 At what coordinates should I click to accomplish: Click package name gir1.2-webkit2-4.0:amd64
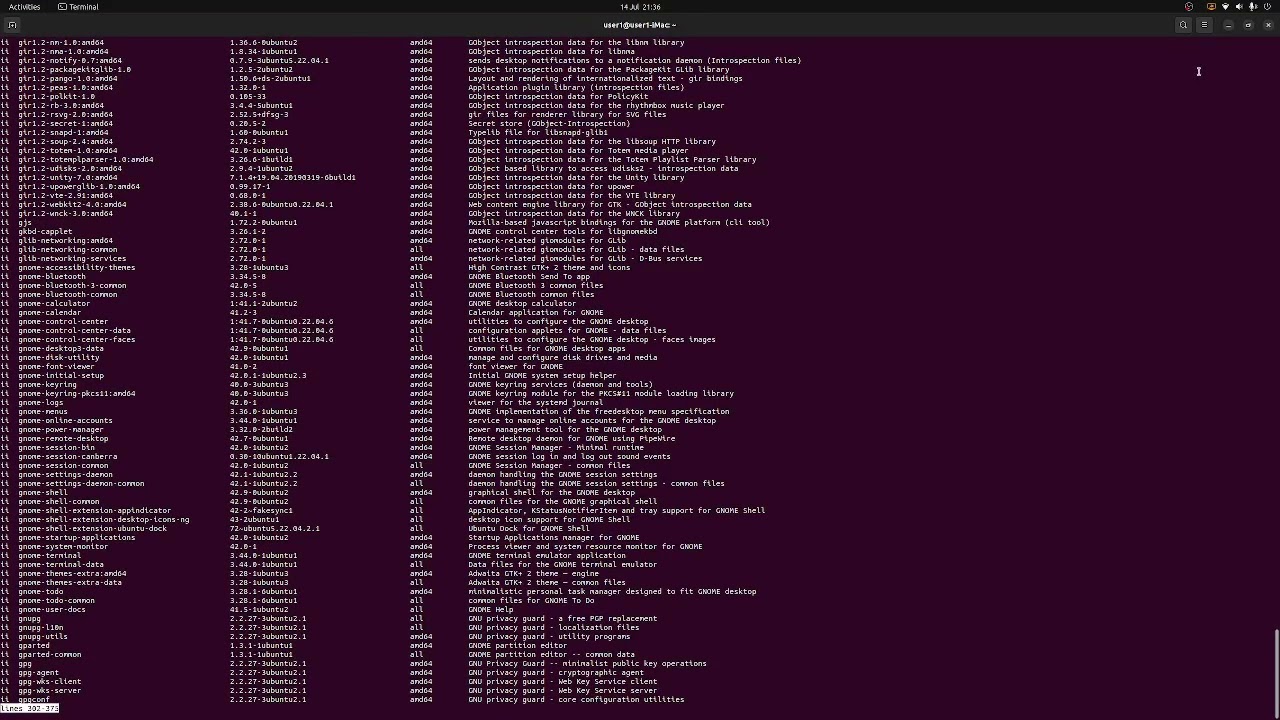coord(72,205)
